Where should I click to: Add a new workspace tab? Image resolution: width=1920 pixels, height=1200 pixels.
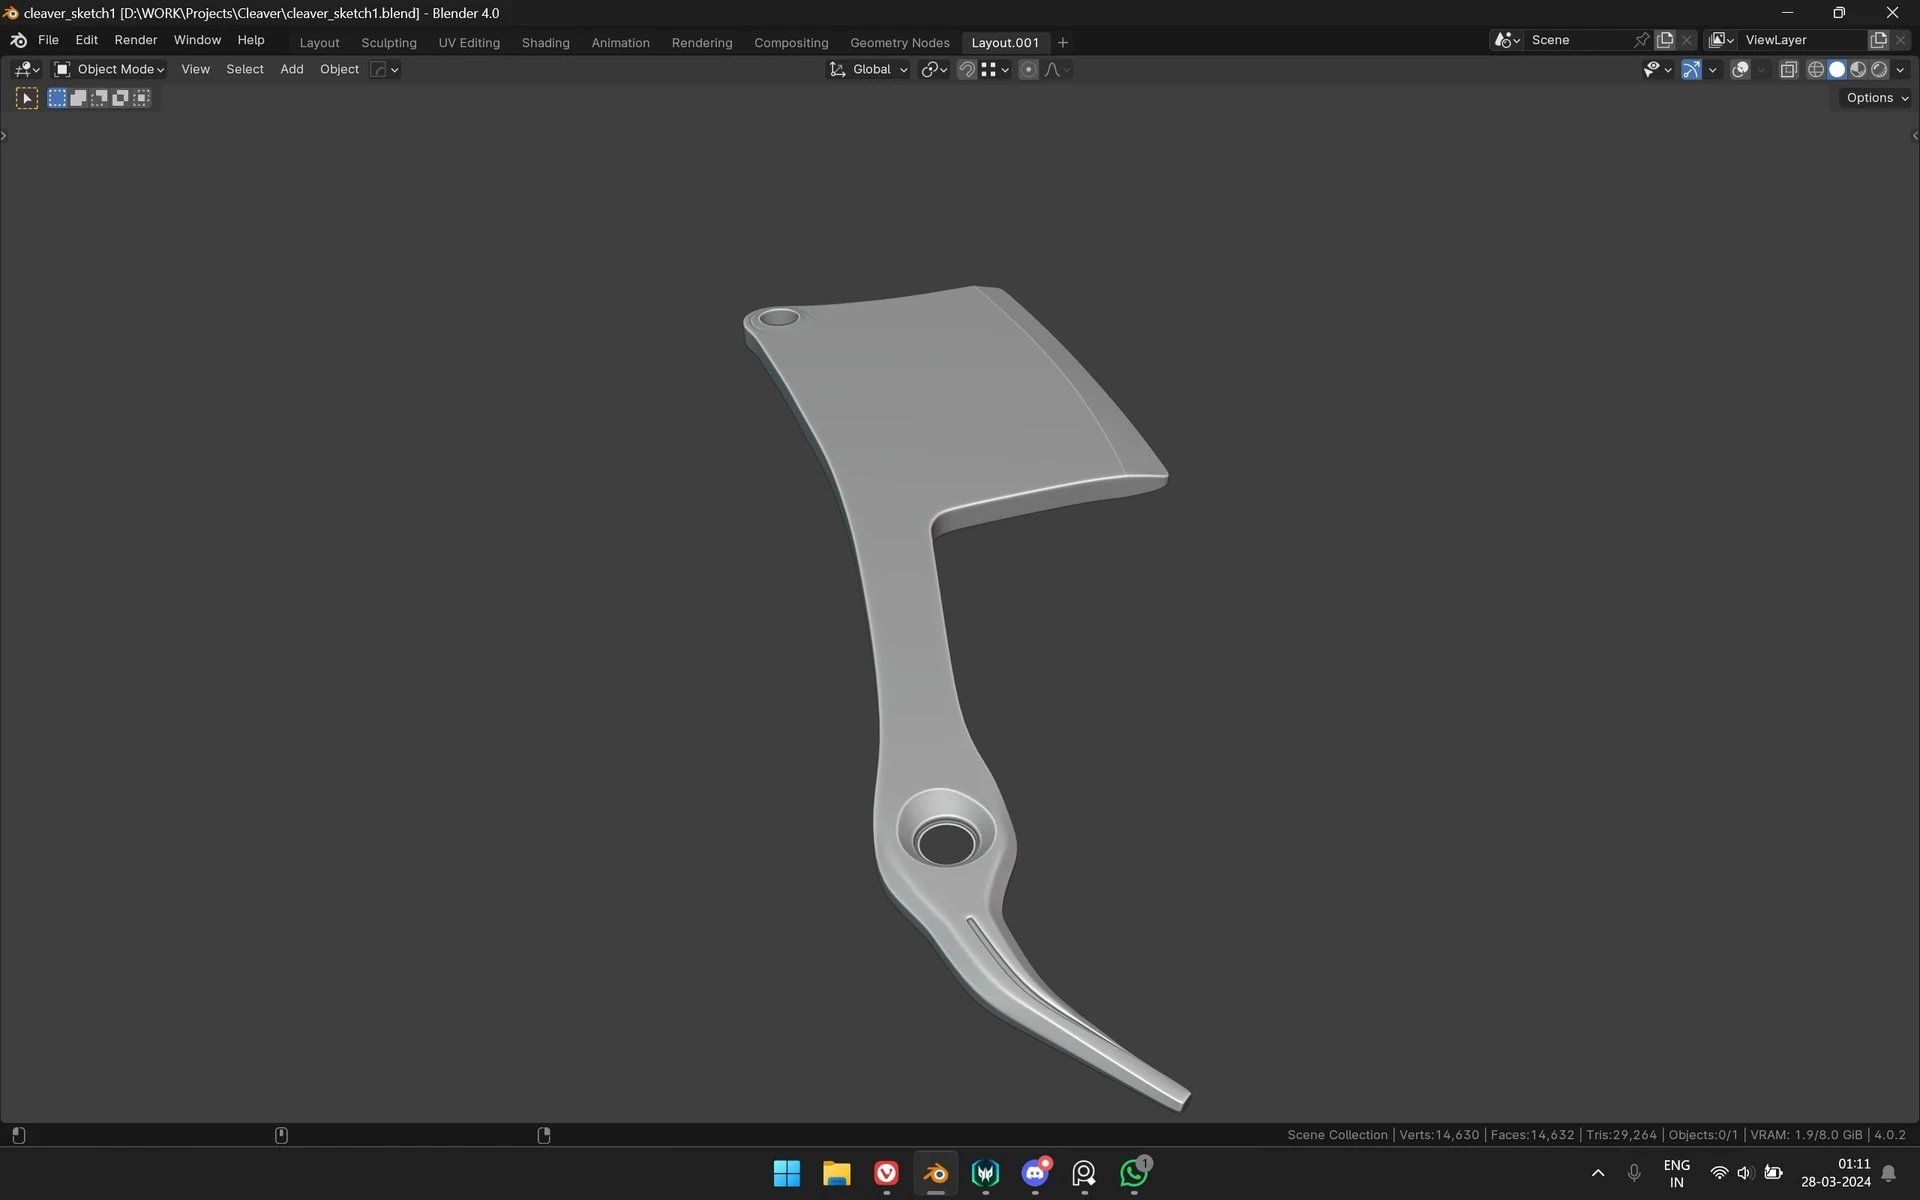click(1063, 42)
